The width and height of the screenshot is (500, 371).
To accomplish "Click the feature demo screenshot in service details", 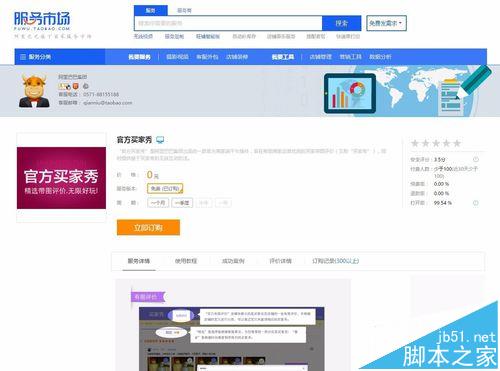I will coord(231,339).
